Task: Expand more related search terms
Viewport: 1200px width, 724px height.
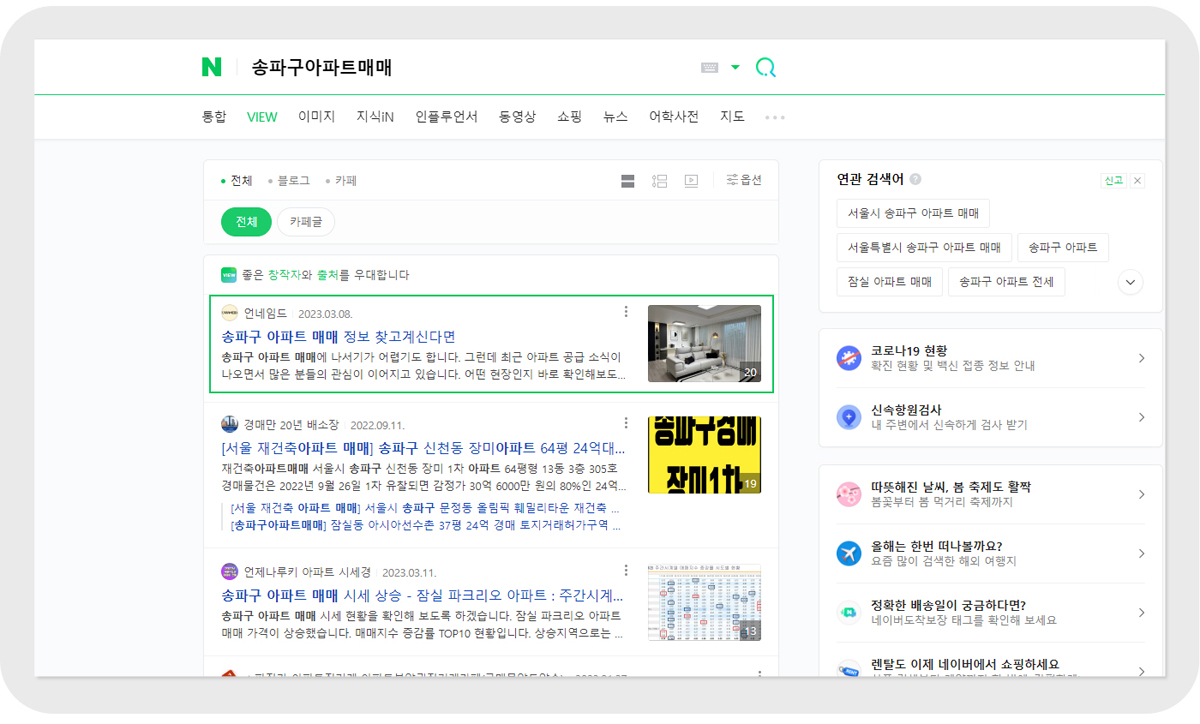Action: click(1130, 282)
